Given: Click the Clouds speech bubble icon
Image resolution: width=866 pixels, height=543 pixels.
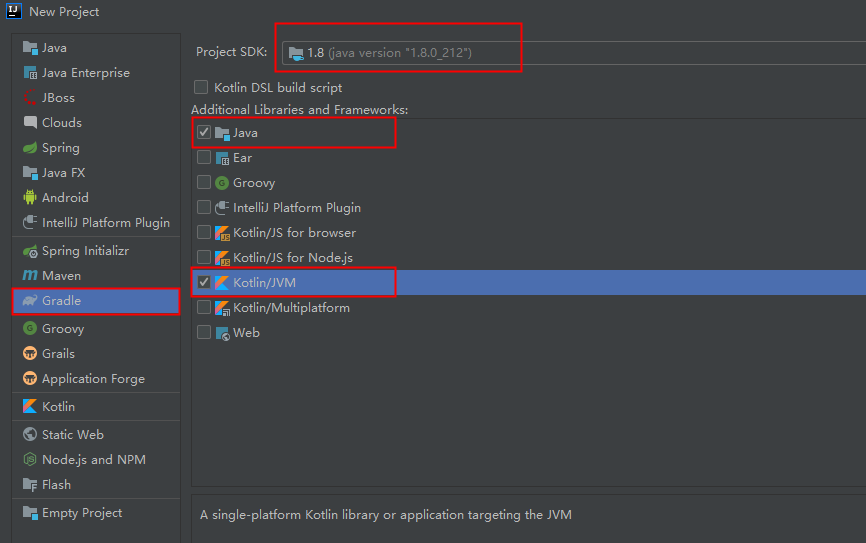Looking at the screenshot, I should point(30,122).
